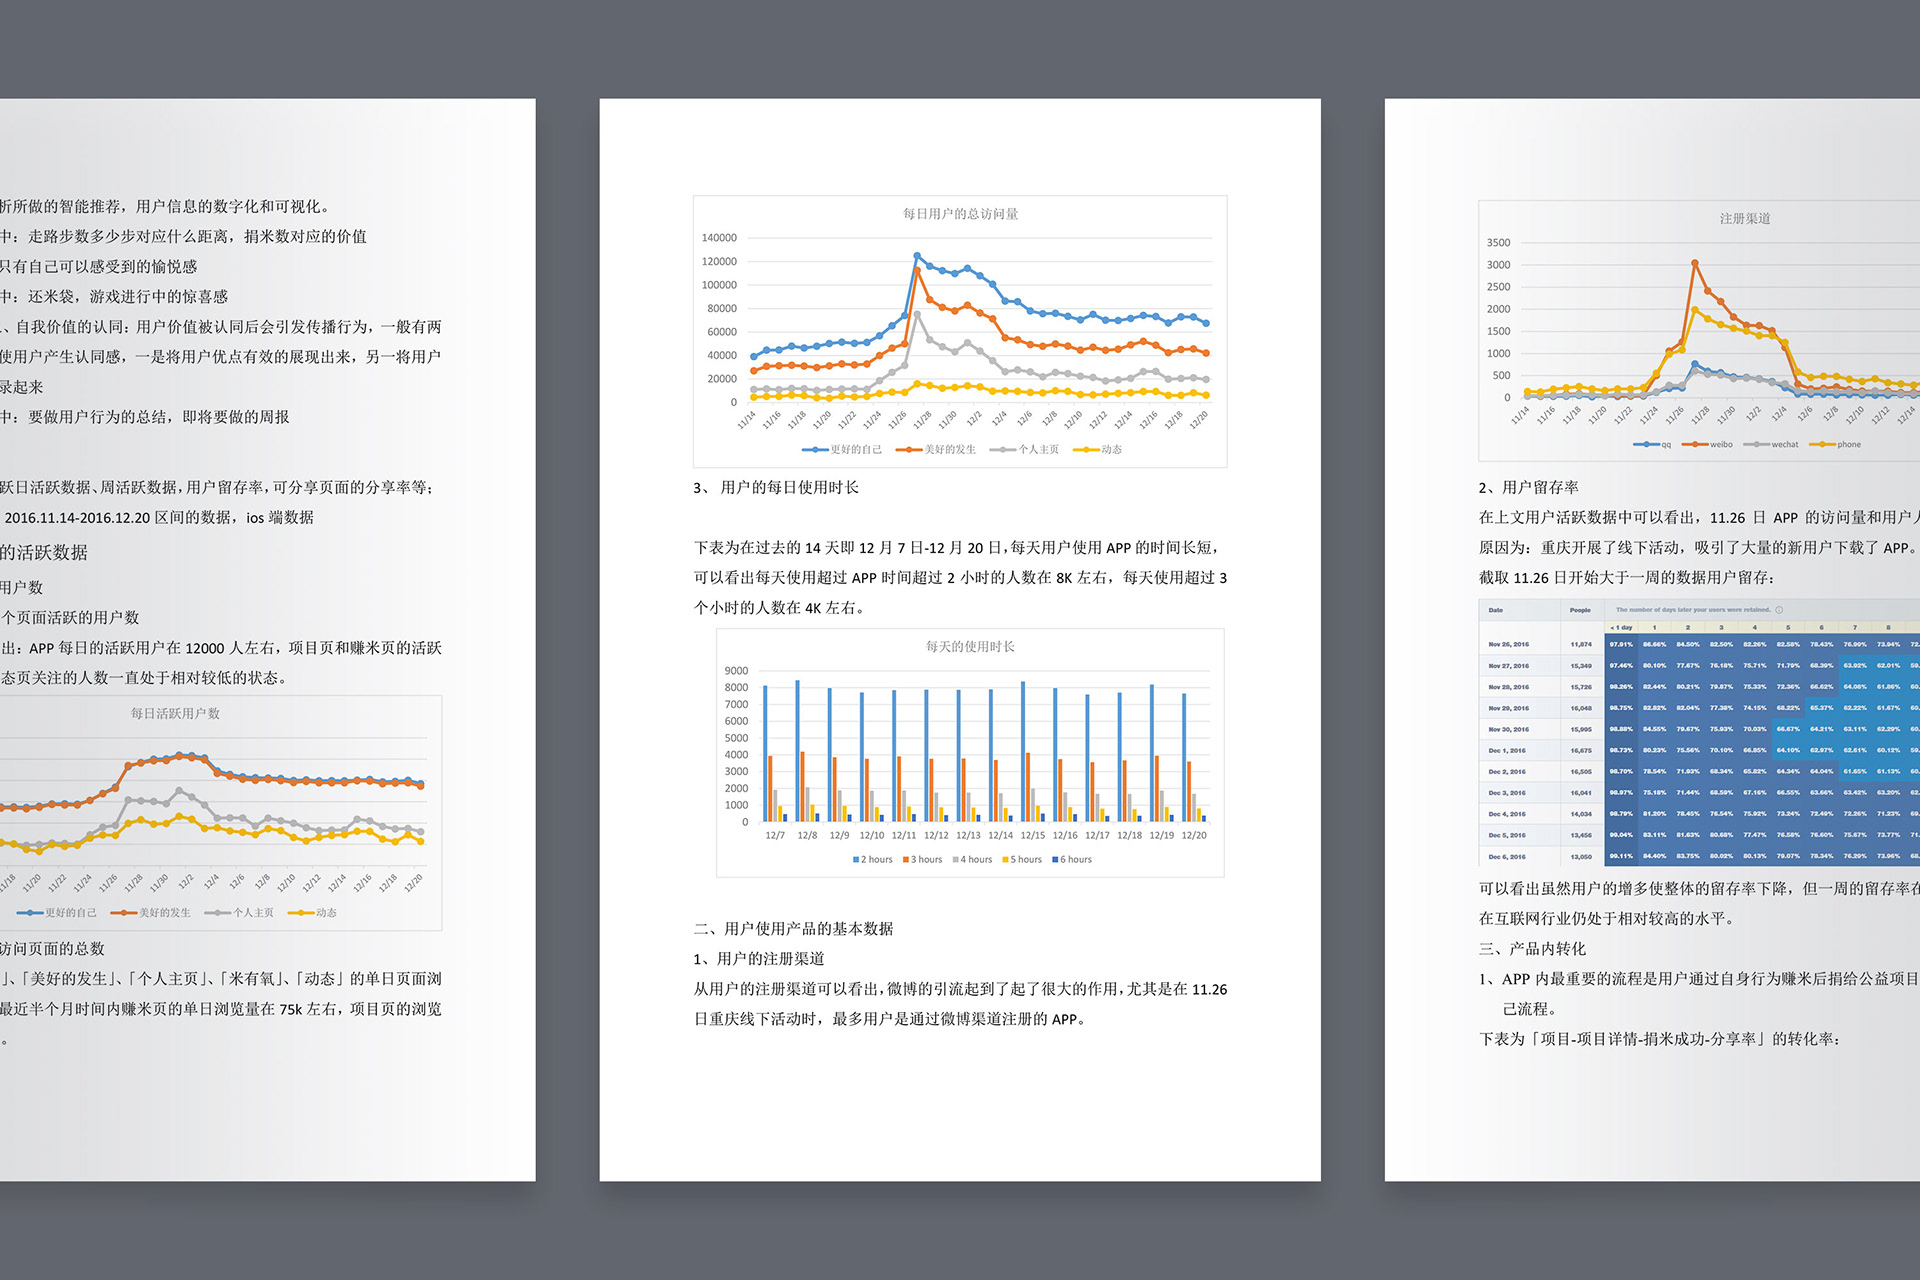Click the 140000 y-axis label
This screenshot has width=1920, height=1280.
pyautogui.click(x=719, y=238)
